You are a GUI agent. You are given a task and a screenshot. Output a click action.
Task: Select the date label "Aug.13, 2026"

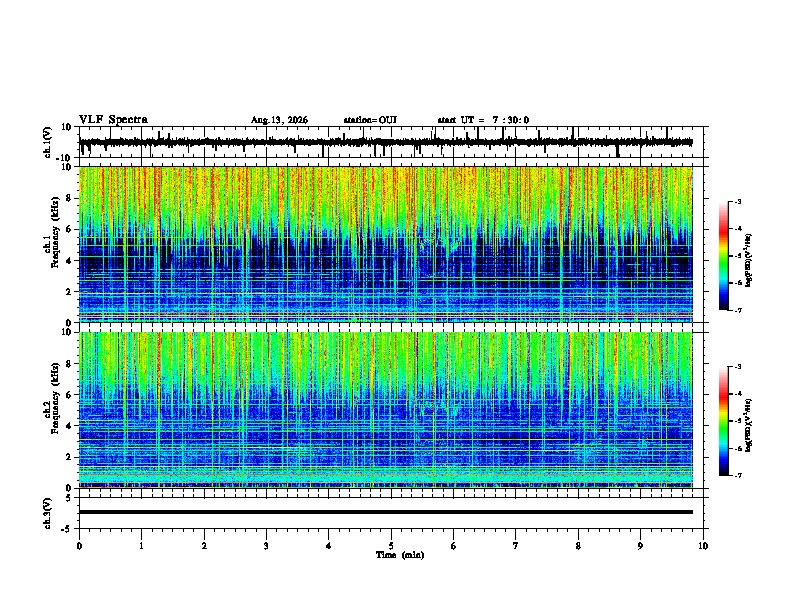[279, 120]
